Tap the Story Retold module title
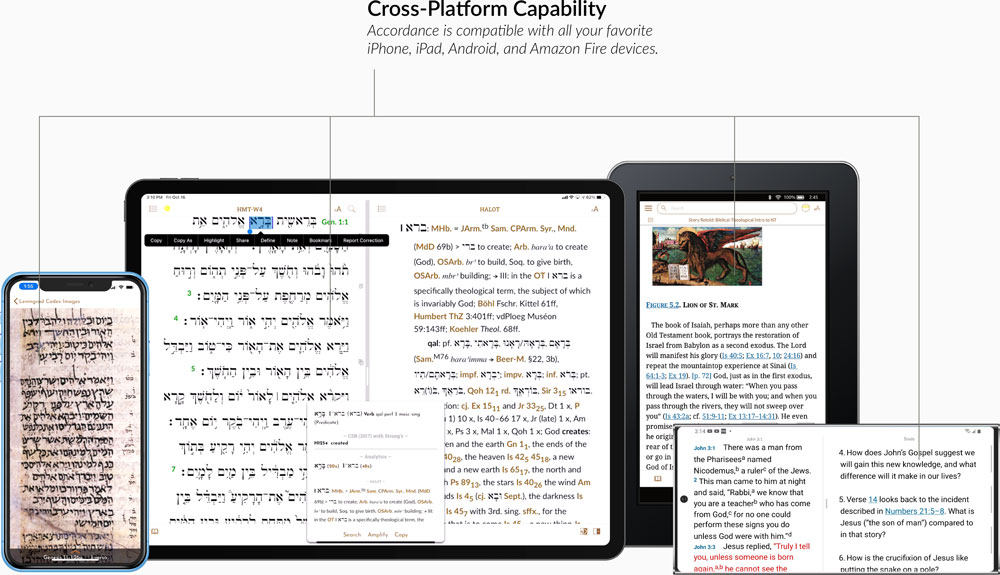1000x575 pixels. [732, 220]
